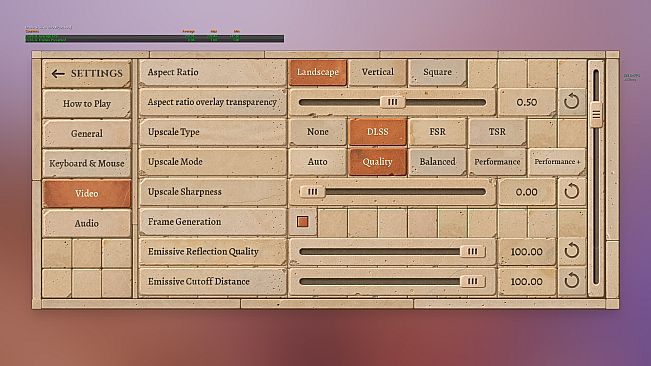Click the settings list scrollbar handle
The width and height of the screenshot is (651, 366).
coord(596,114)
